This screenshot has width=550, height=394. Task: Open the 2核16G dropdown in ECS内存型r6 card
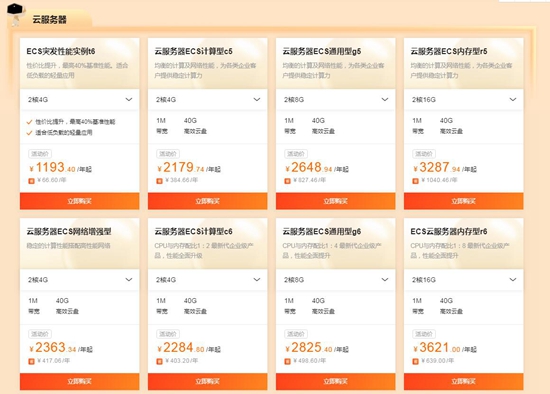[464, 280]
